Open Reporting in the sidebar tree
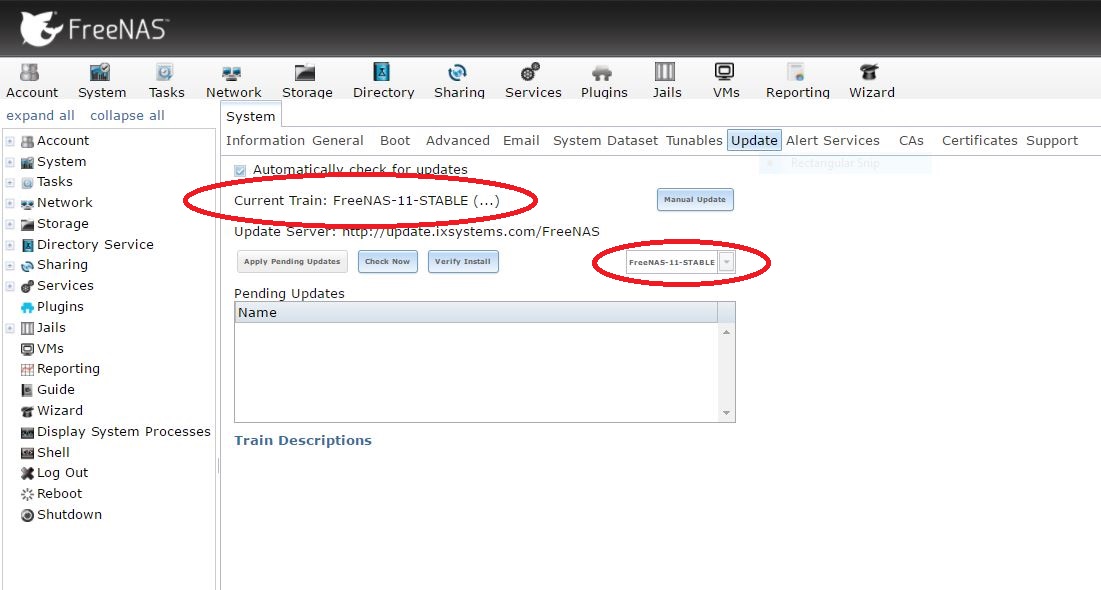Screen dimensions: 1101x590 pyautogui.click(x=67, y=369)
